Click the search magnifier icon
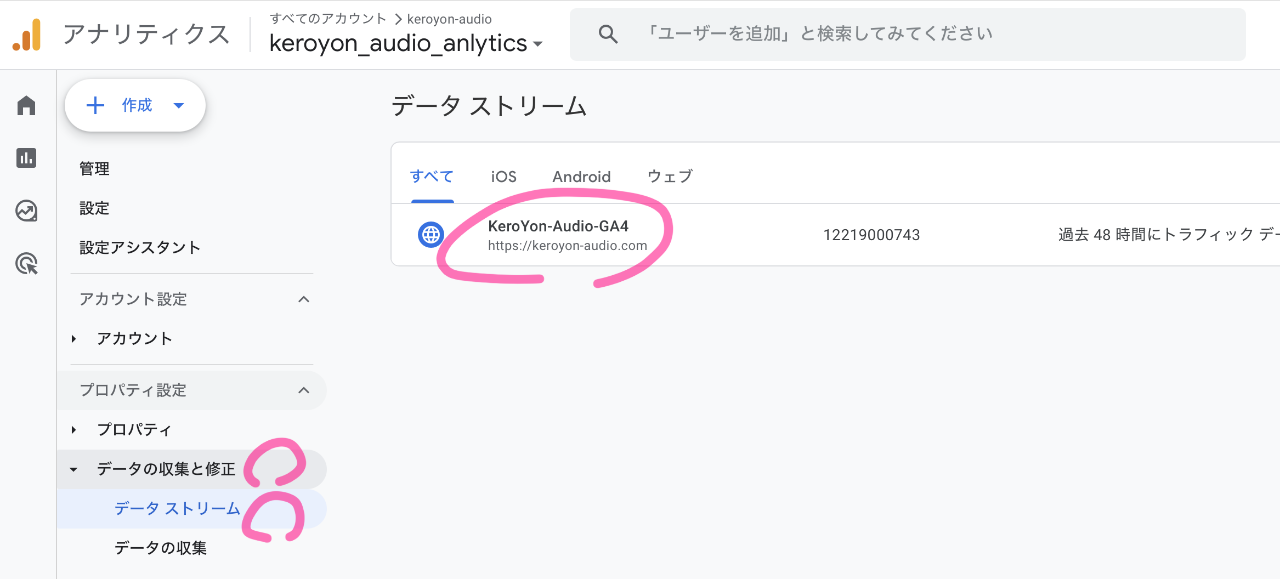This screenshot has width=1280, height=579. 608,34
